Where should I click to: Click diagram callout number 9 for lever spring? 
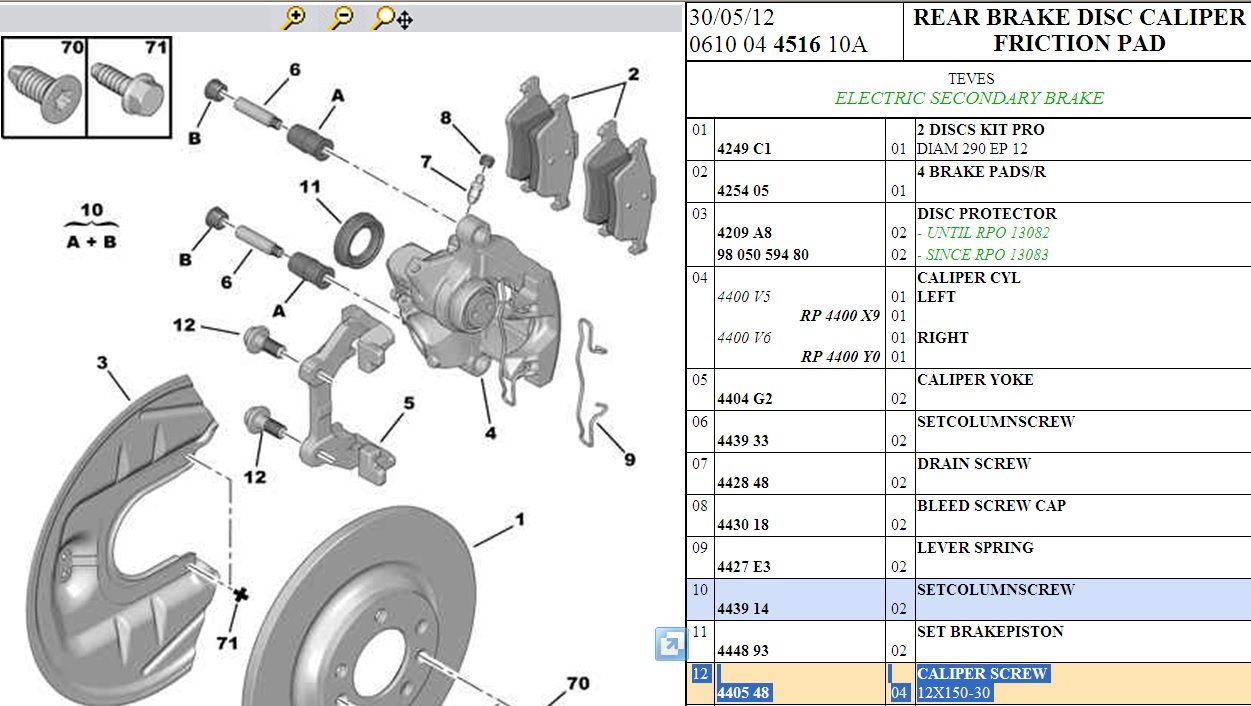tap(629, 460)
